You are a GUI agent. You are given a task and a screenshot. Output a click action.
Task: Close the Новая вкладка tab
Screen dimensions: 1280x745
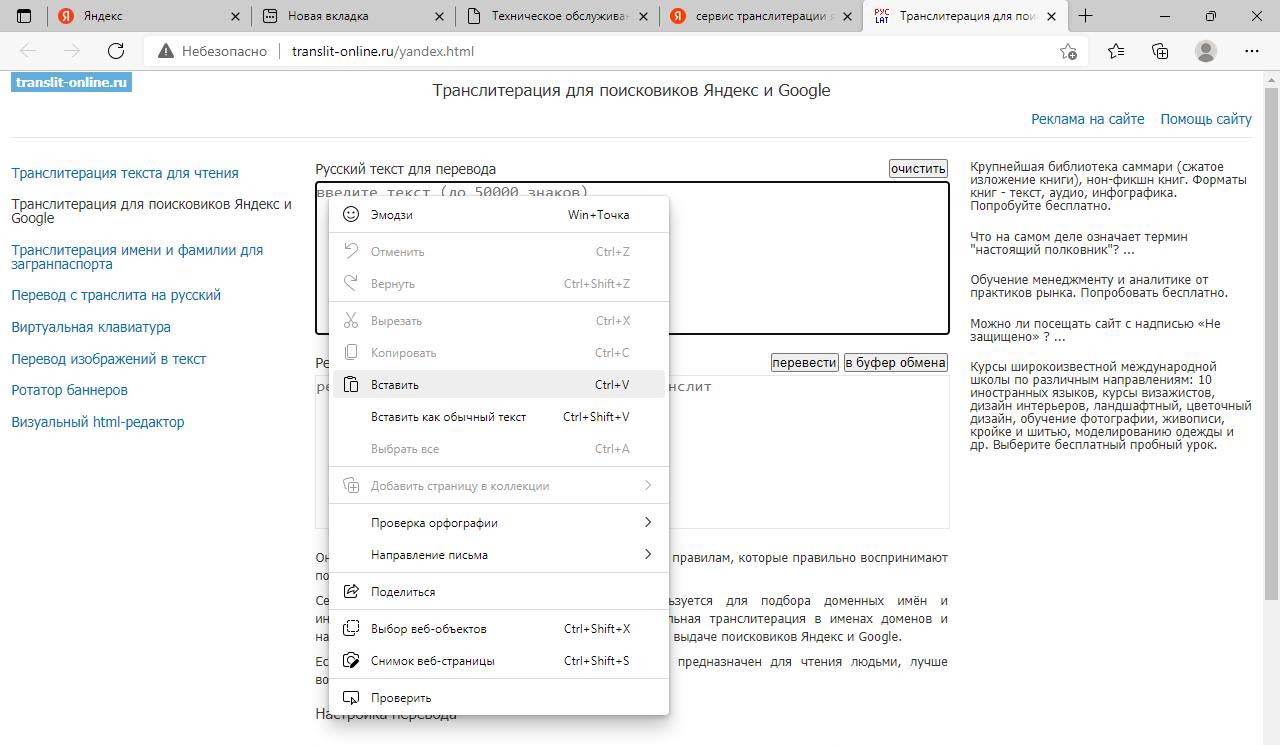[x=439, y=16]
